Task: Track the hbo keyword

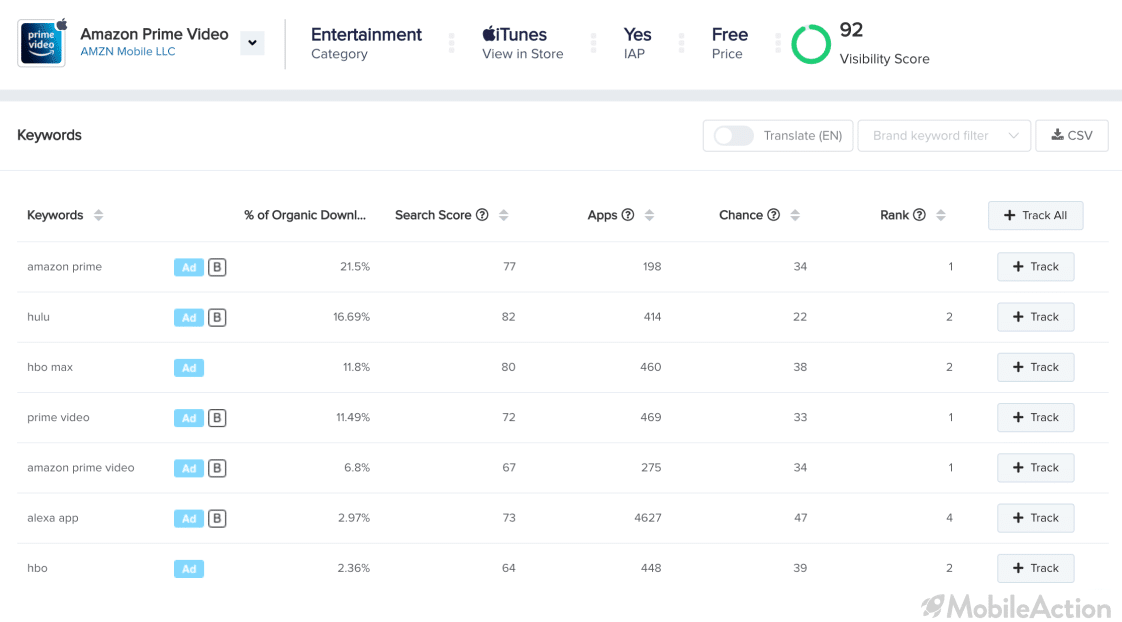Action: click(x=1035, y=568)
